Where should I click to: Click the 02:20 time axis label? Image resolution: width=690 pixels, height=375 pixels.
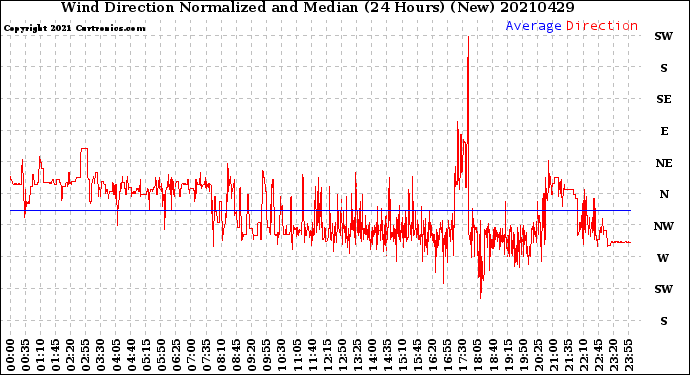tap(71, 355)
